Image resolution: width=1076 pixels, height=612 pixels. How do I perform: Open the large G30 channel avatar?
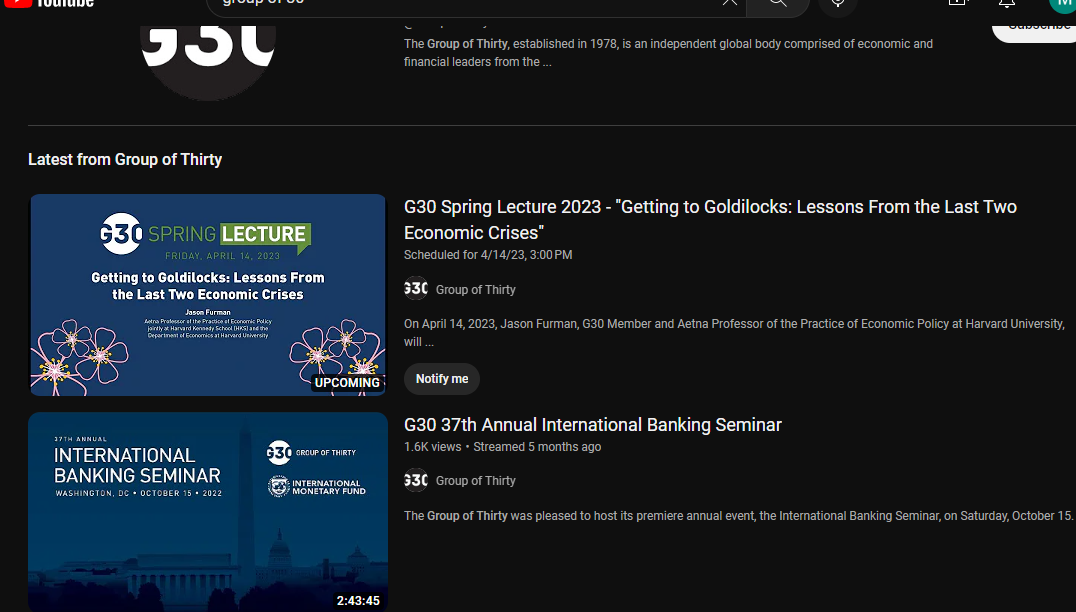click(208, 63)
